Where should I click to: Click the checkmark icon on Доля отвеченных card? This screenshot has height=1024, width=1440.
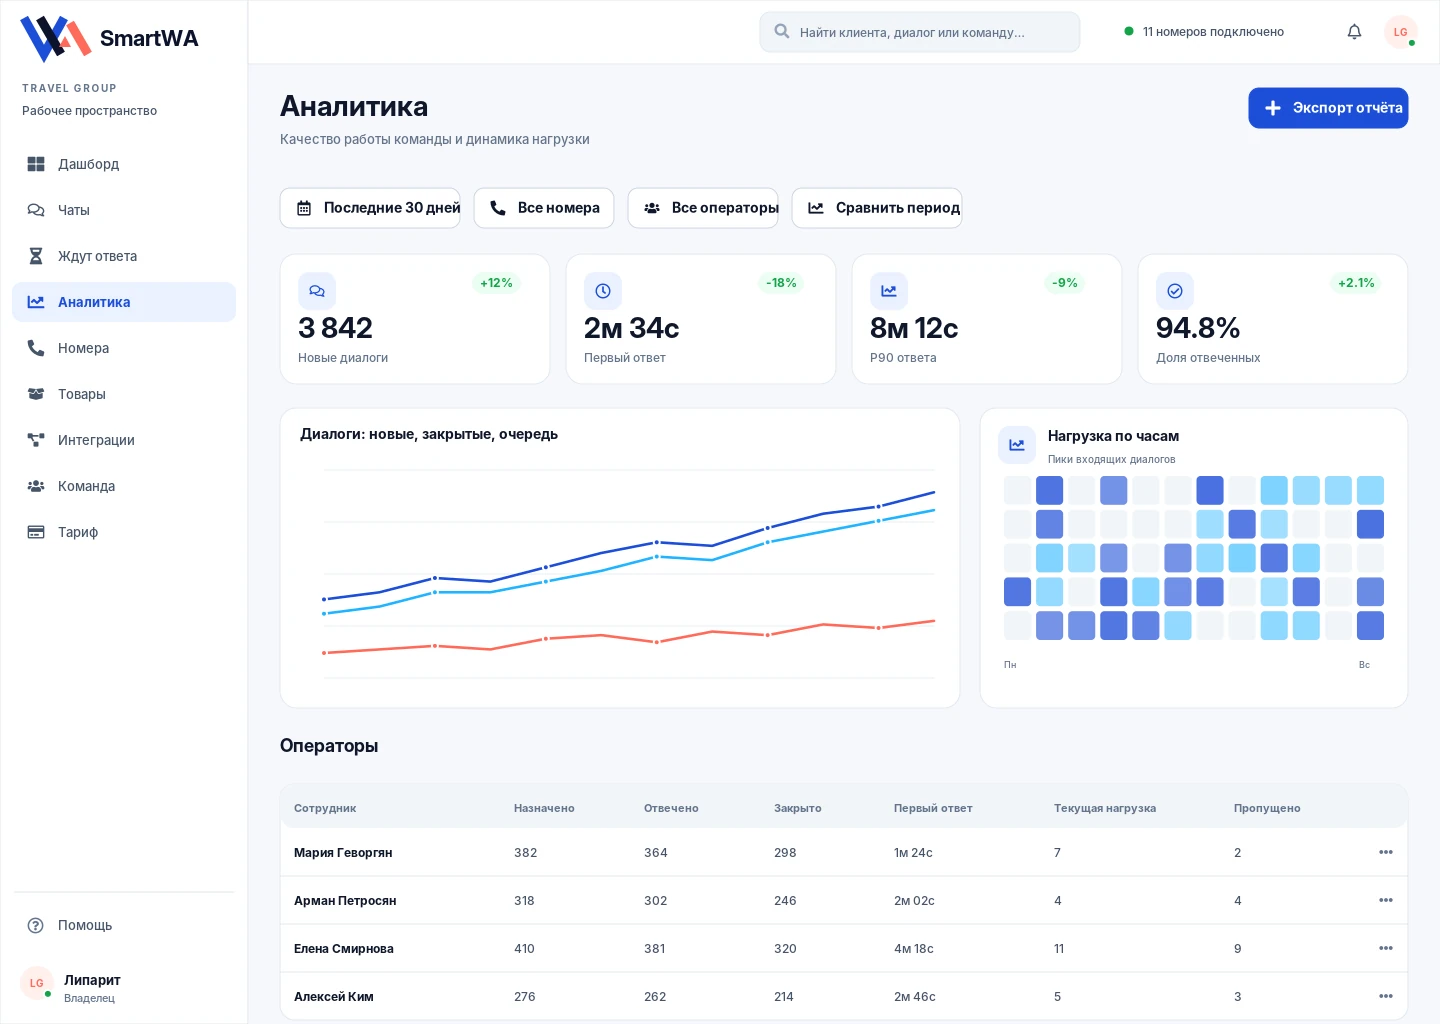point(1175,291)
